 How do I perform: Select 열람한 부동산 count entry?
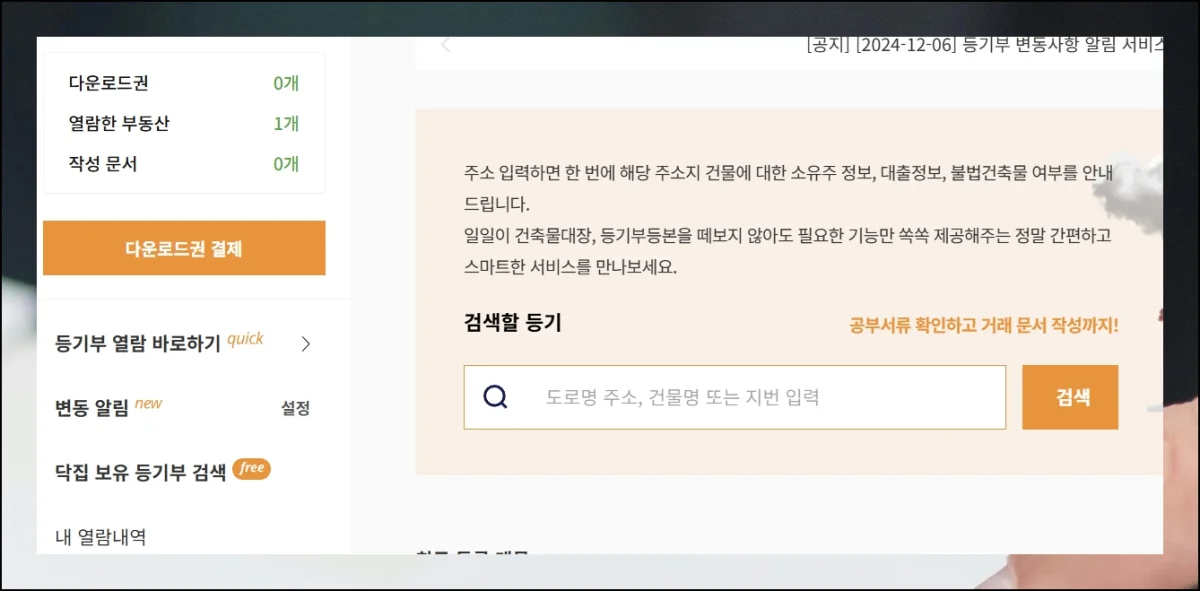coord(121,124)
